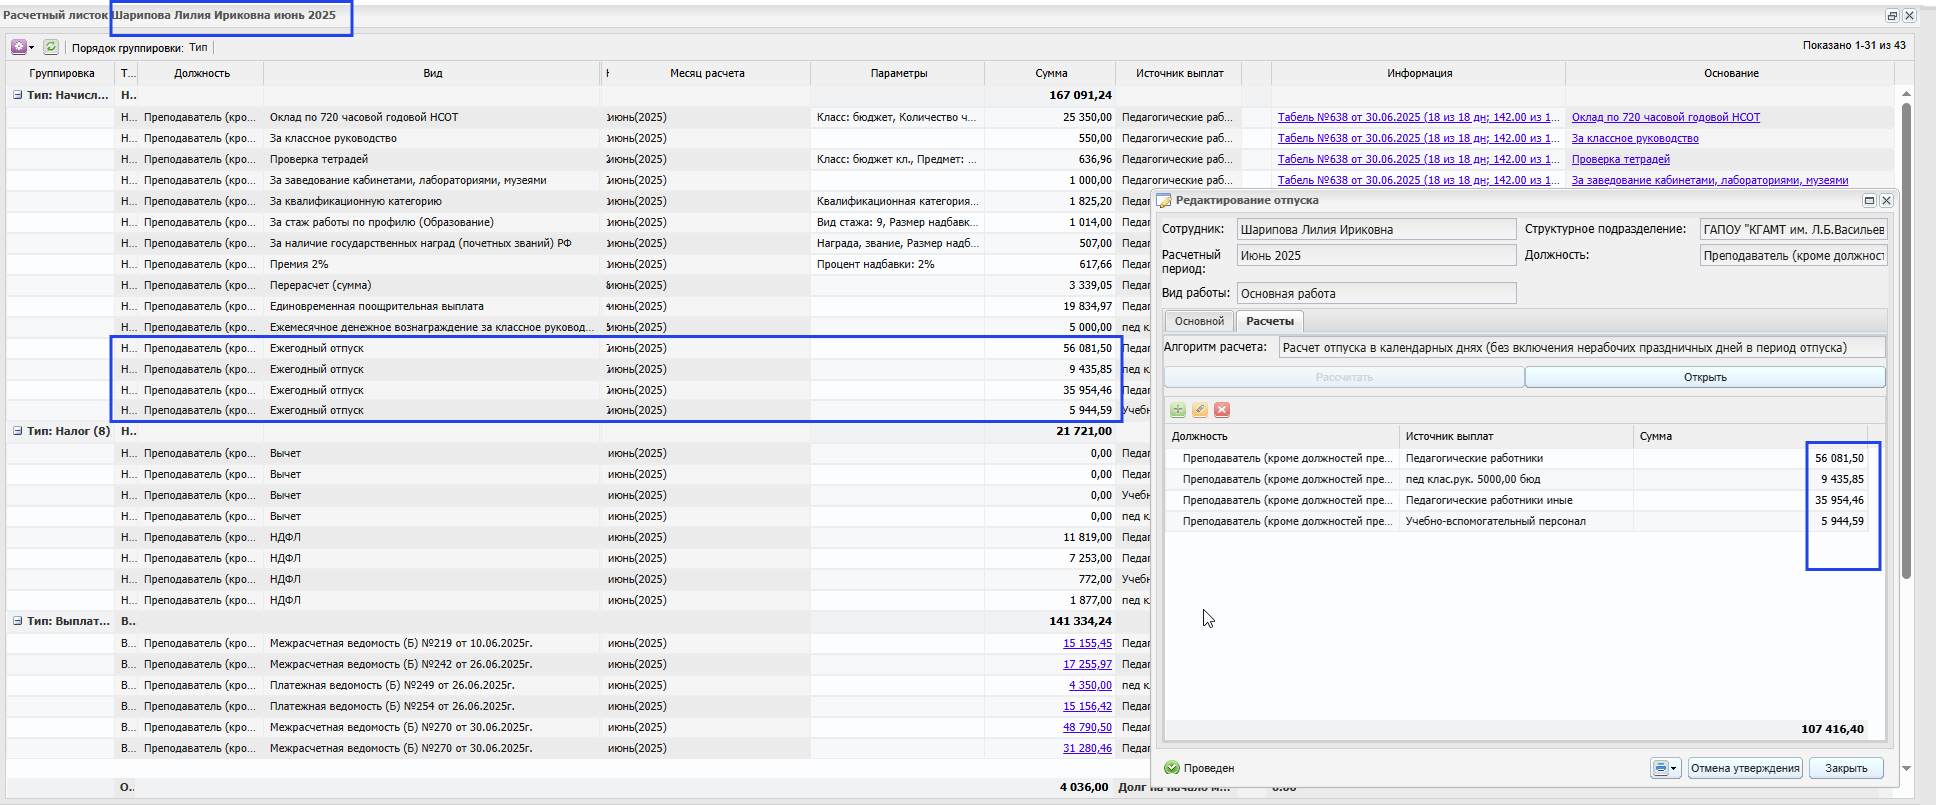Click the main list vertical scrollbar

coord(1906,340)
